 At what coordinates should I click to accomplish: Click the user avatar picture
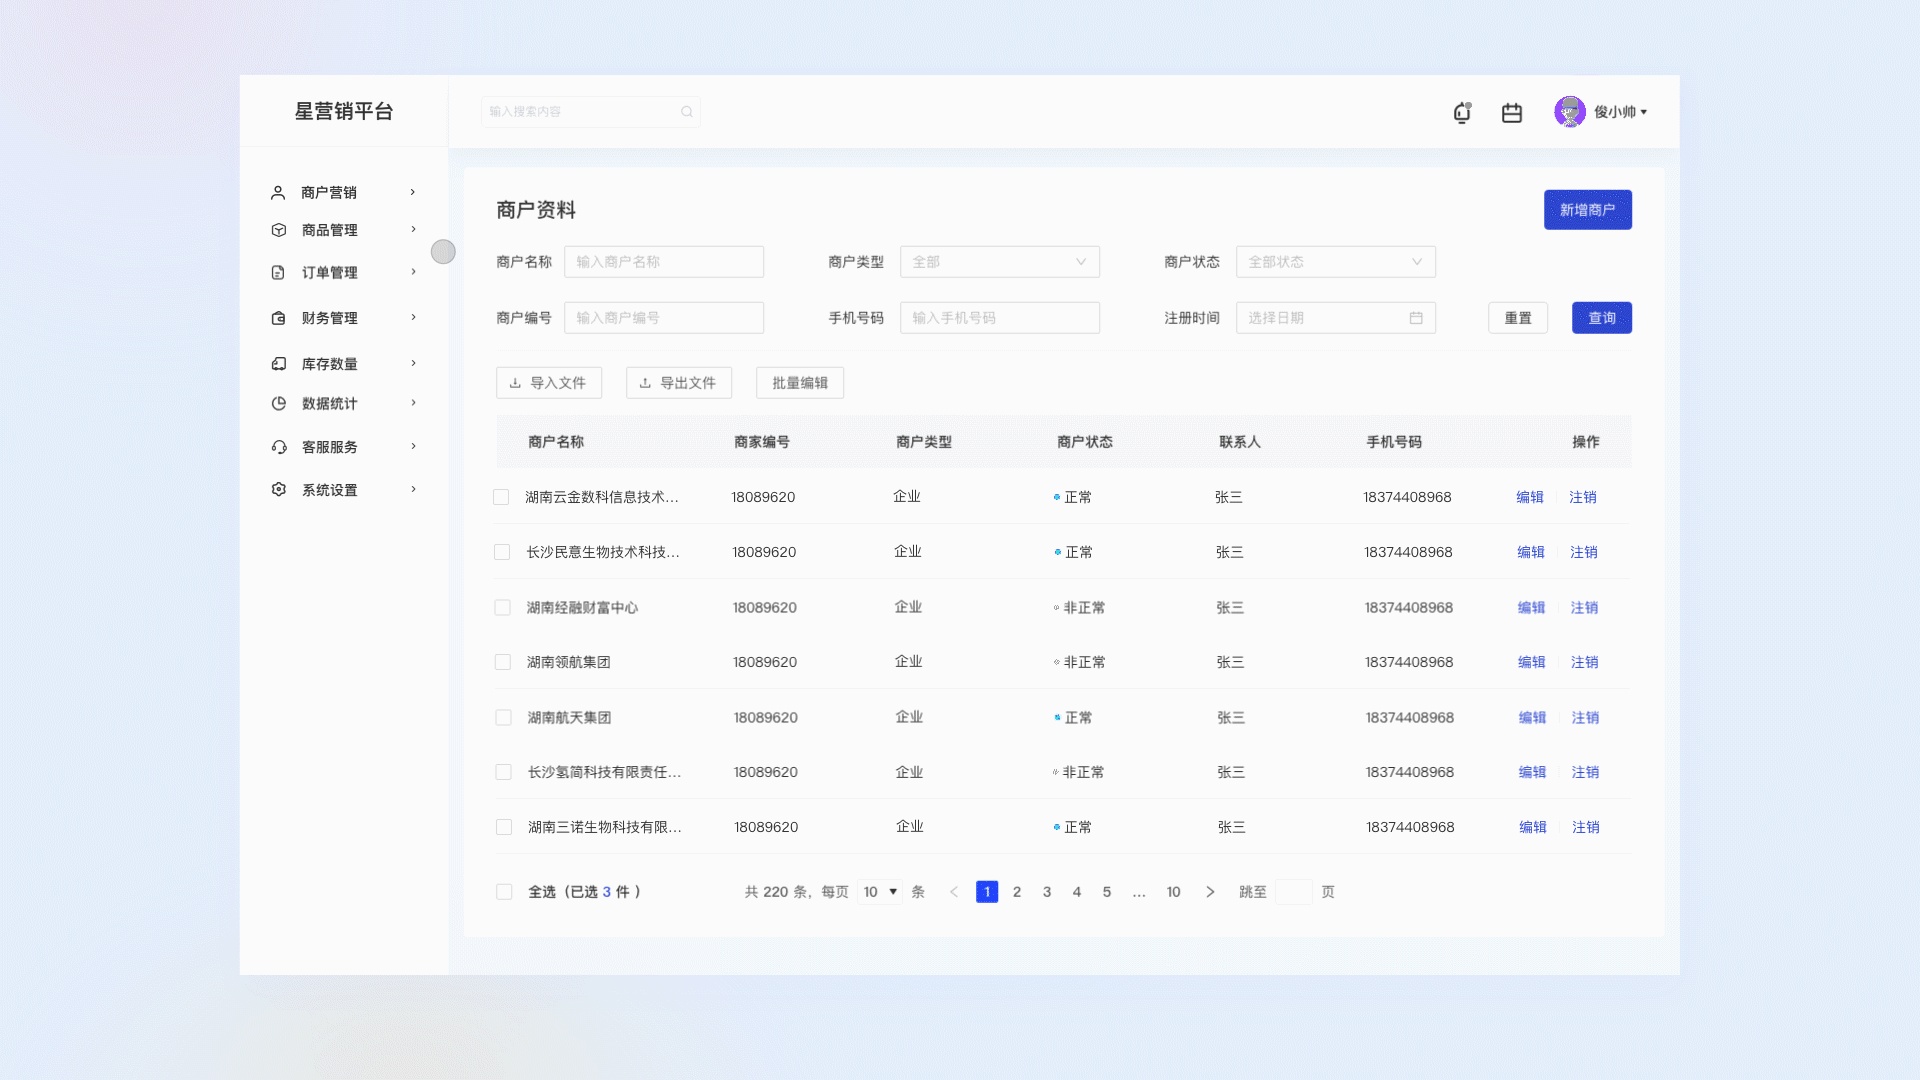(x=1569, y=112)
